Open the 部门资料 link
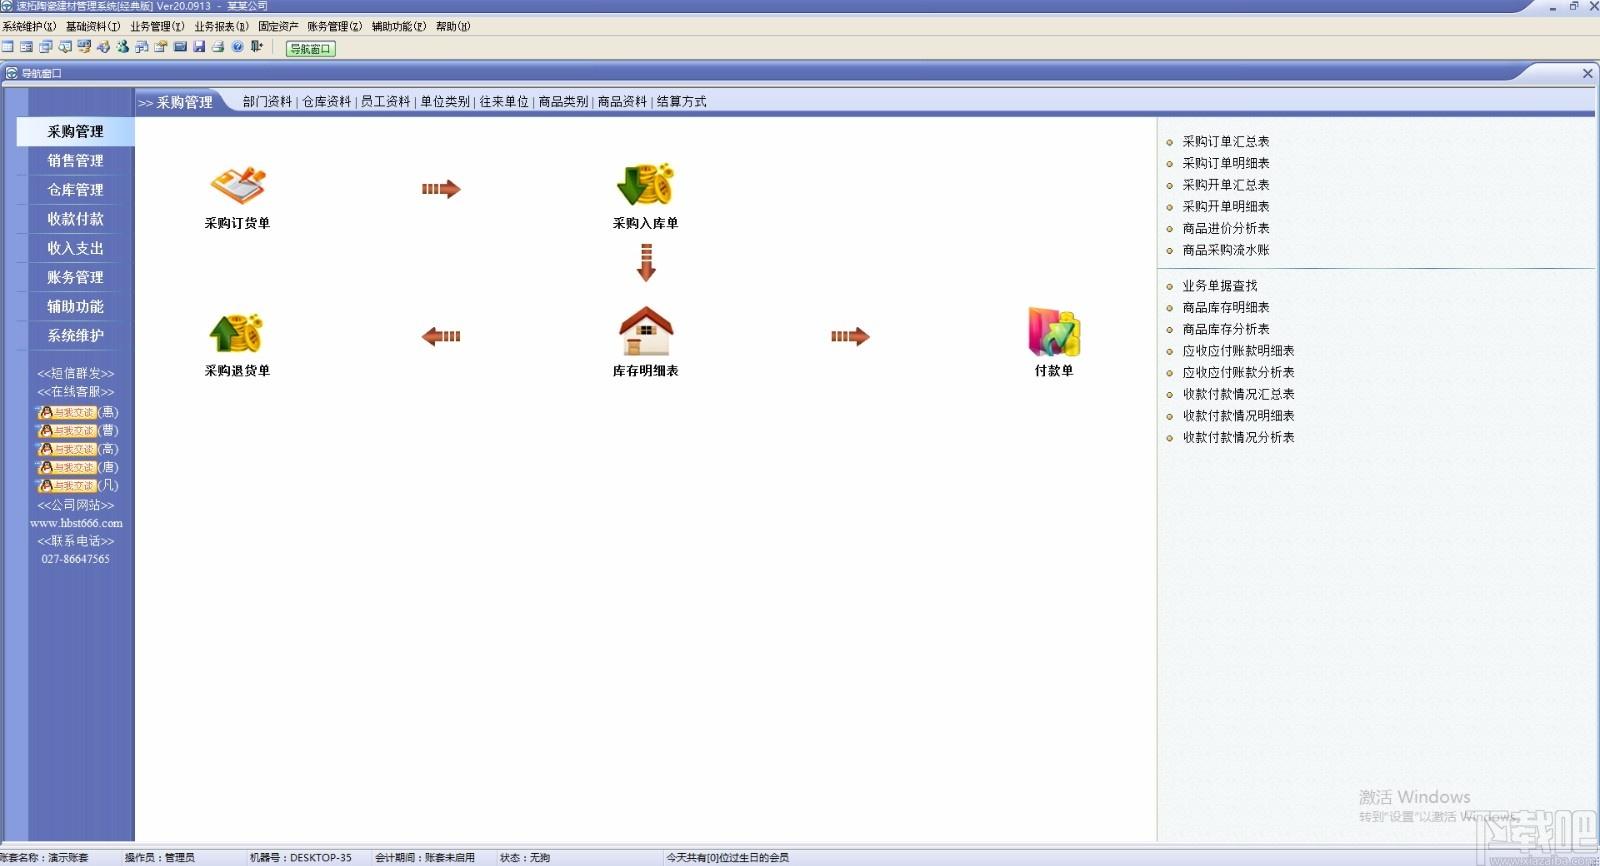The height and width of the screenshot is (866, 1600). (x=267, y=102)
